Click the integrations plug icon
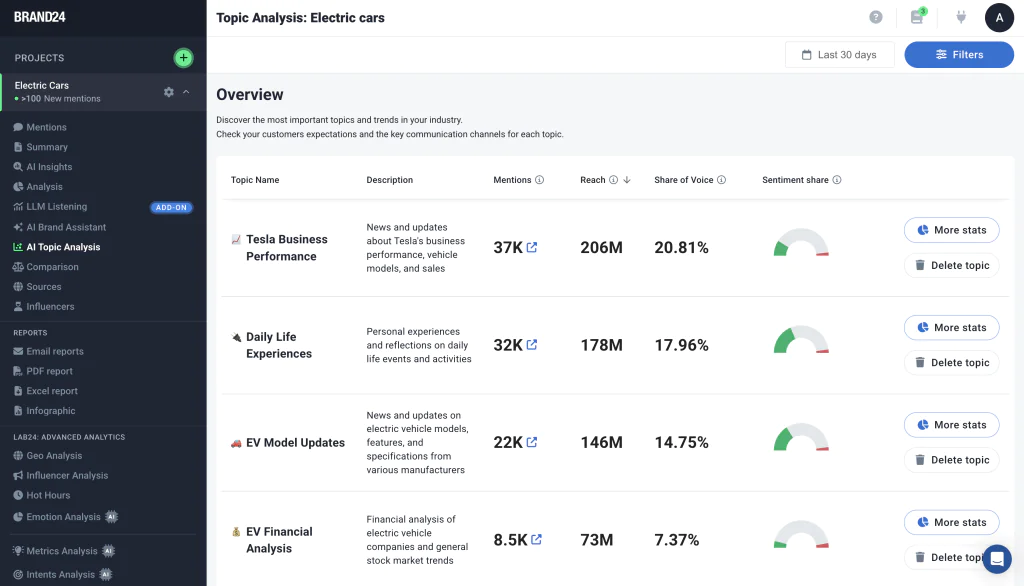Image resolution: width=1024 pixels, height=586 pixels. (x=961, y=17)
